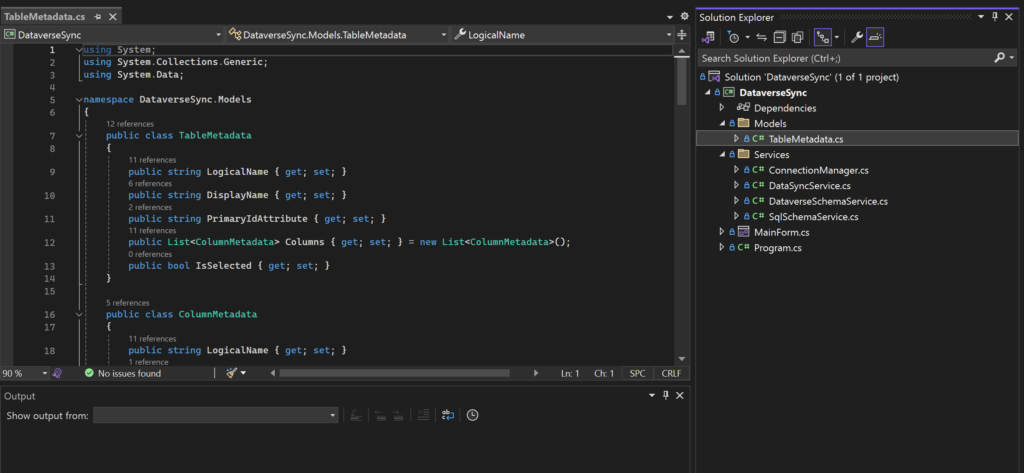This screenshot has width=1024, height=473.
Task: Expand the Dependencies node
Action: pyautogui.click(x=722, y=108)
